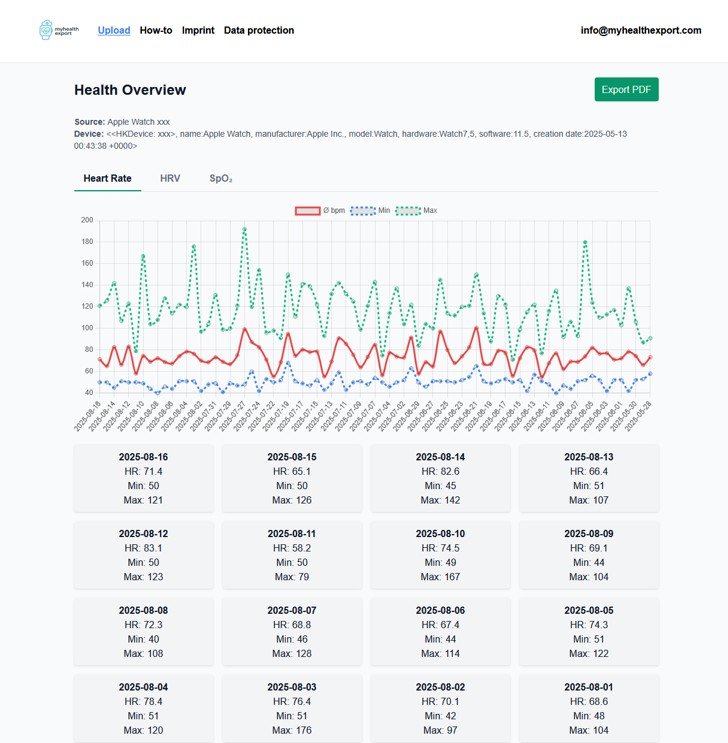Select the Heart Rate tab

point(107,178)
